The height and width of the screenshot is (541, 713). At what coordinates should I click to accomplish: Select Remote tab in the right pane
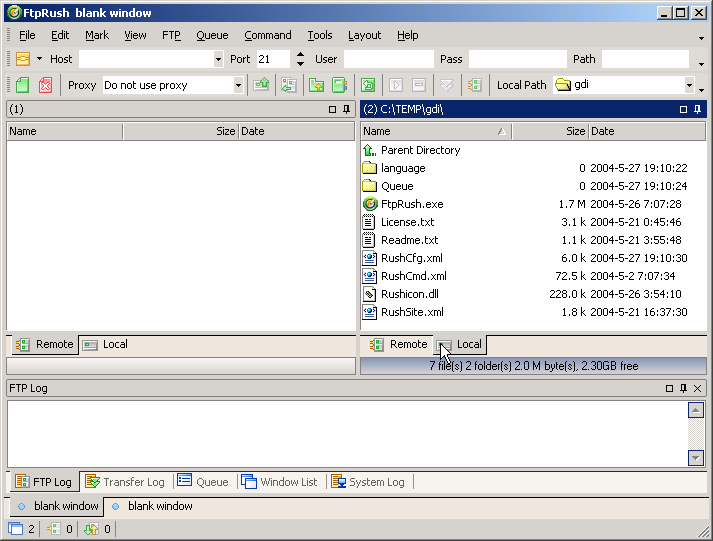pyautogui.click(x=398, y=345)
